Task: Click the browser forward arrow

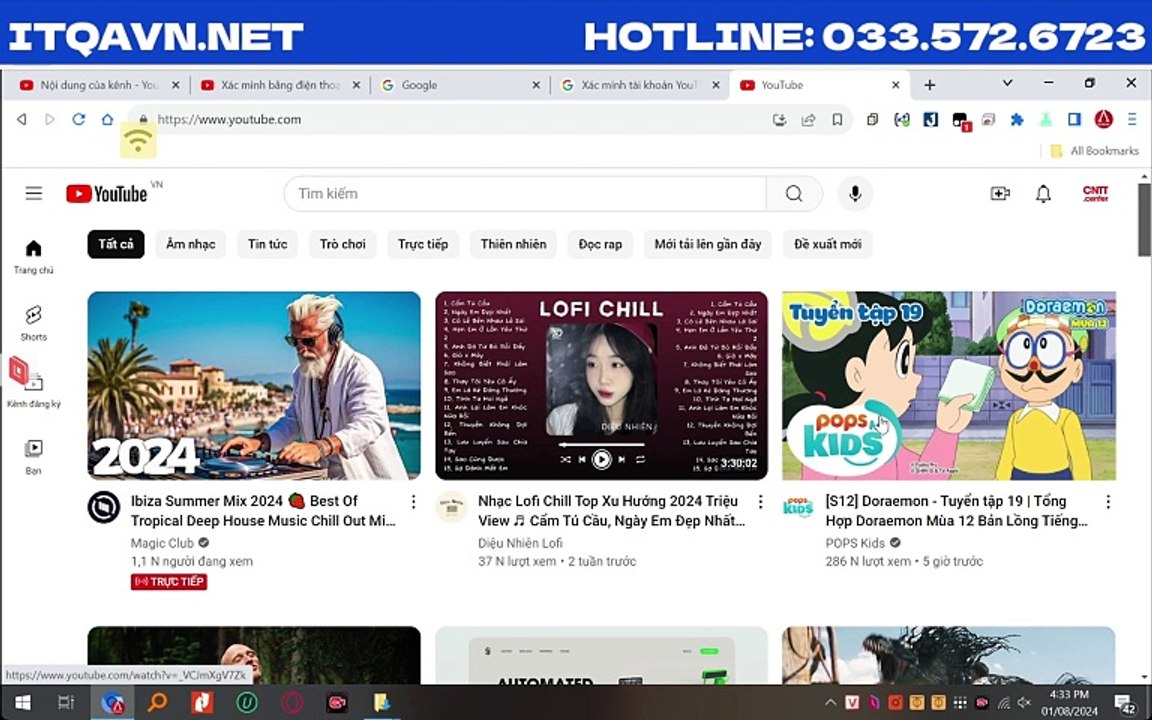Action: tap(50, 119)
